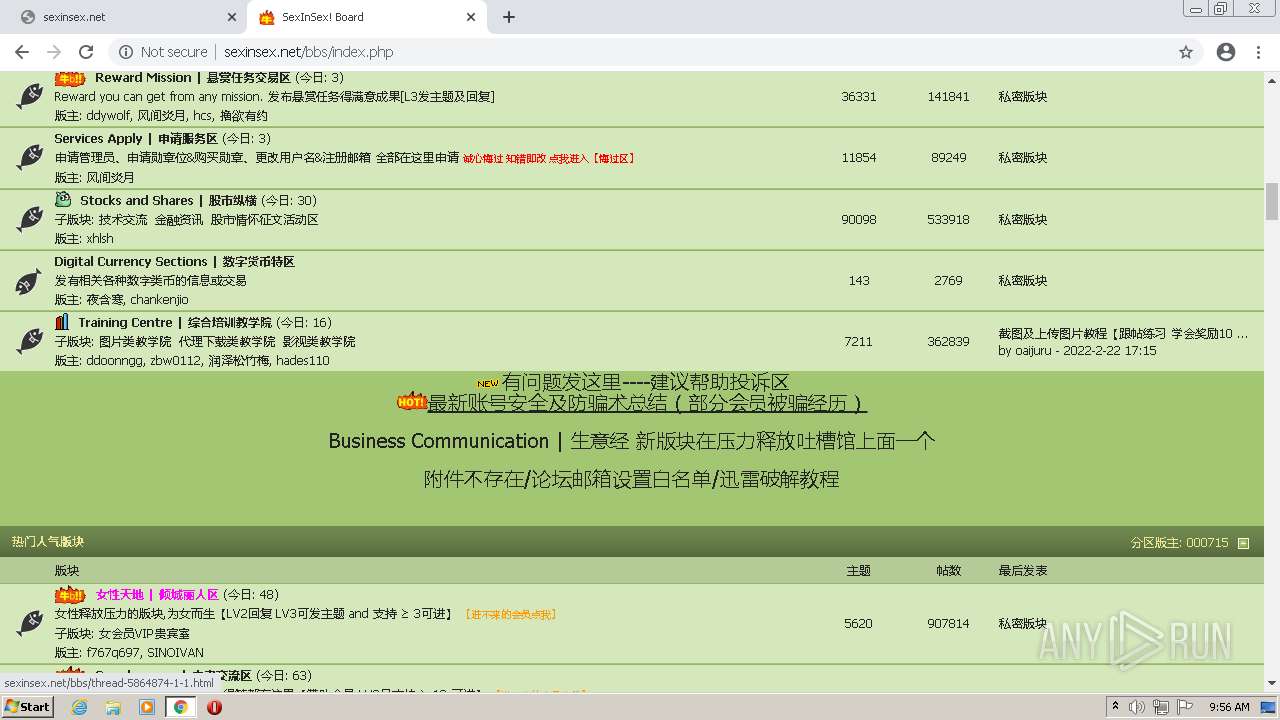
Task: Click Chrome icon in taskbar
Action: click(181, 706)
